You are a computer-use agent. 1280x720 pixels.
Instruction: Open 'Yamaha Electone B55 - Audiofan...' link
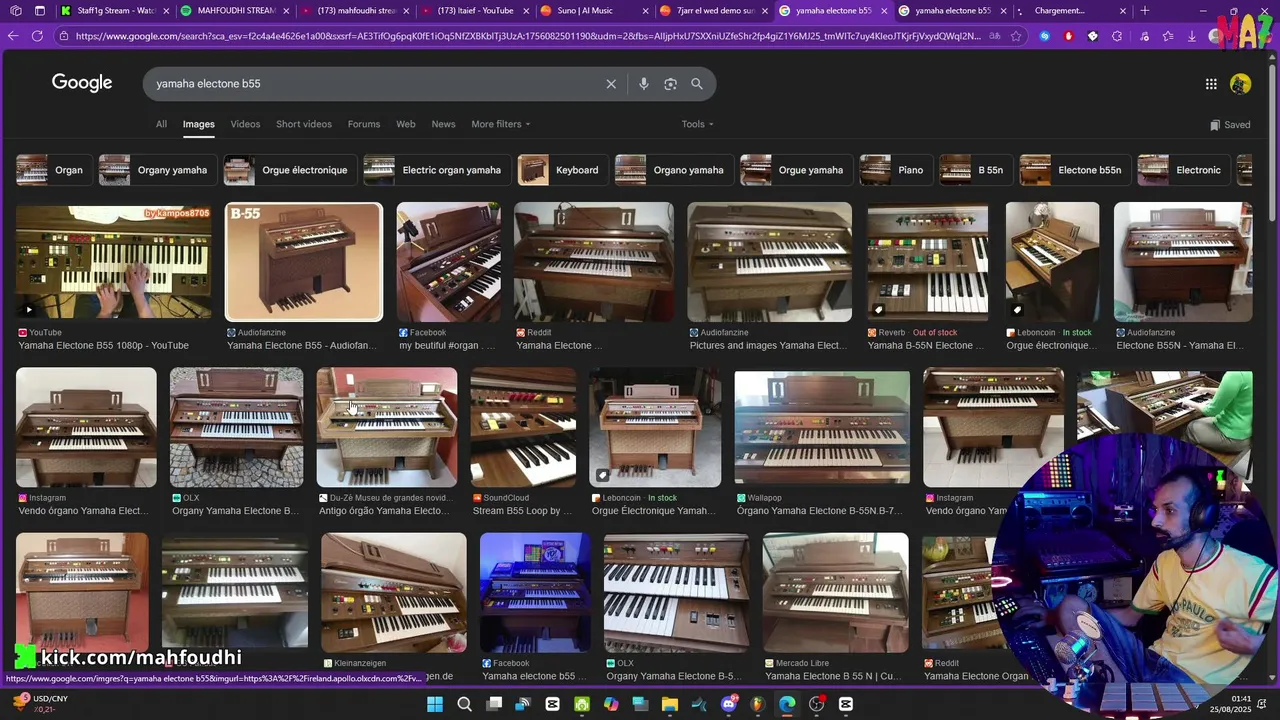pos(302,346)
